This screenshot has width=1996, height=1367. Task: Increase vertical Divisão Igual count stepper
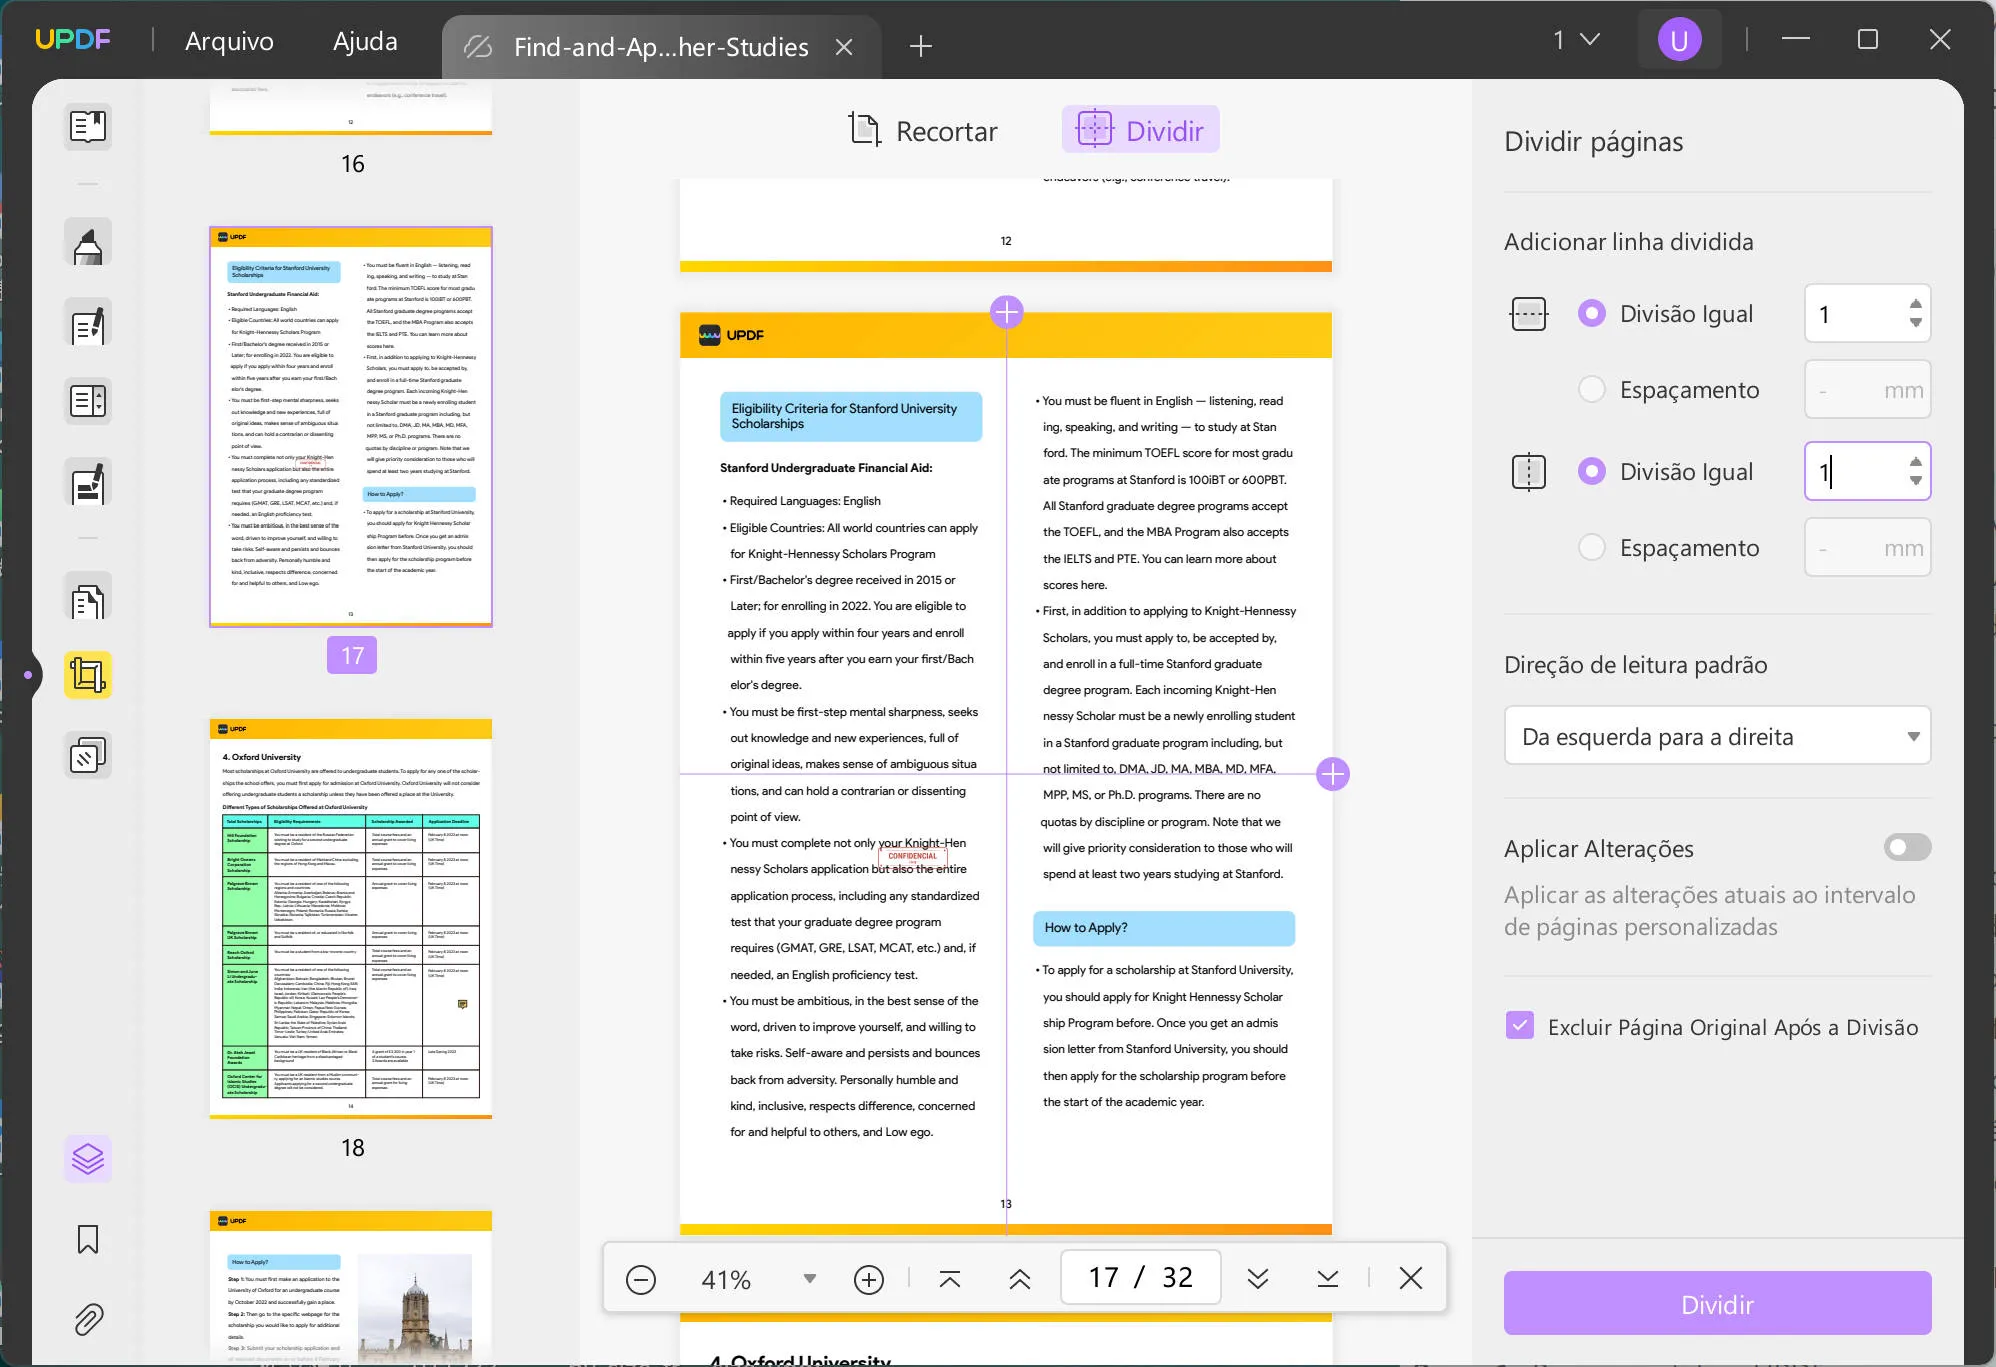click(1915, 462)
